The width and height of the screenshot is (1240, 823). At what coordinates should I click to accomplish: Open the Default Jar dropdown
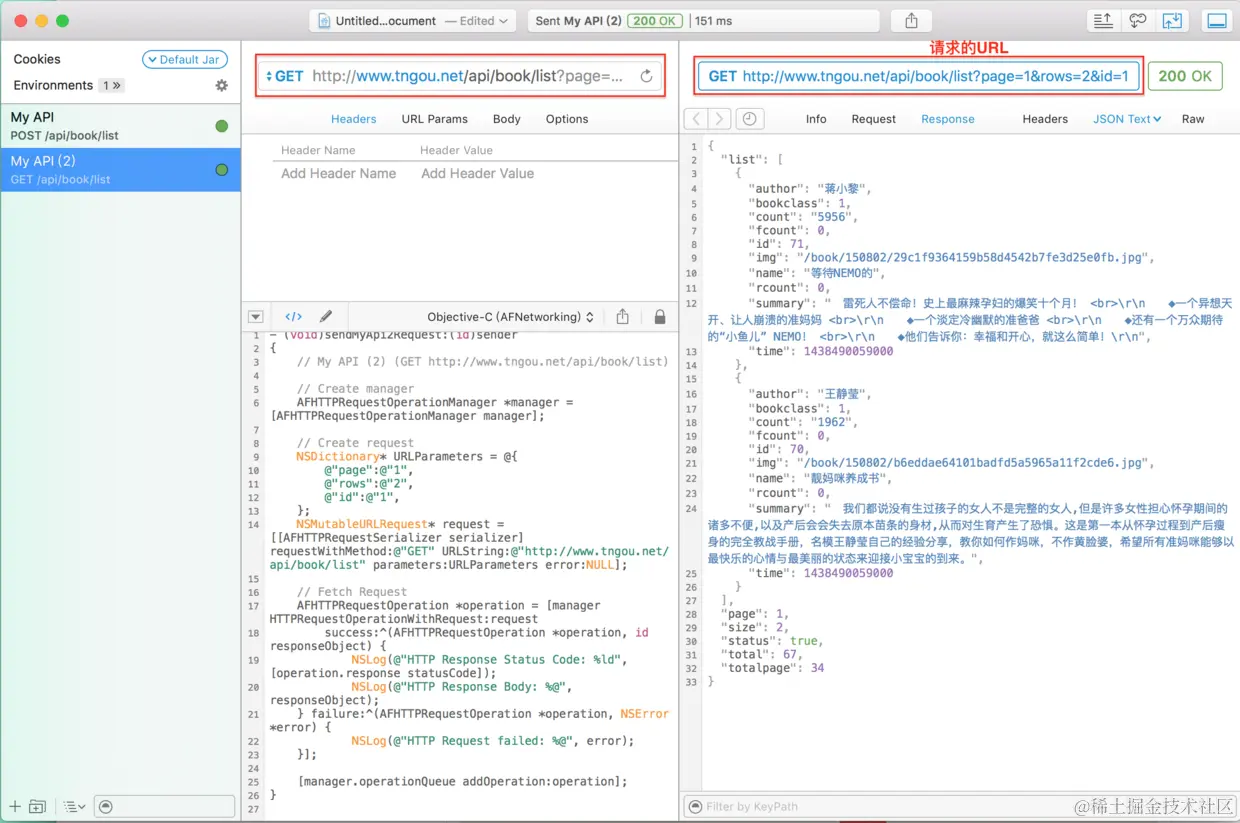185,59
